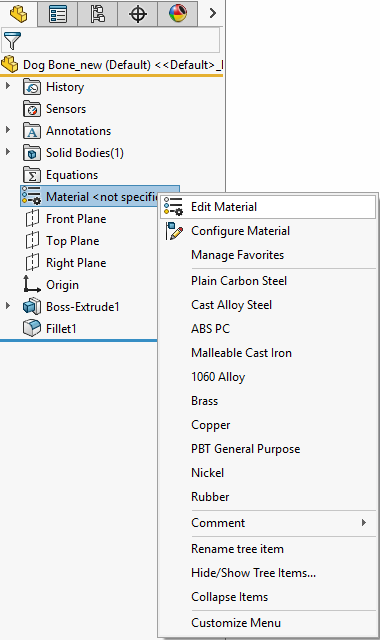Expand the Solid Bodies(1) folder
Image resolution: width=380 pixels, height=640 pixels.
point(8,152)
